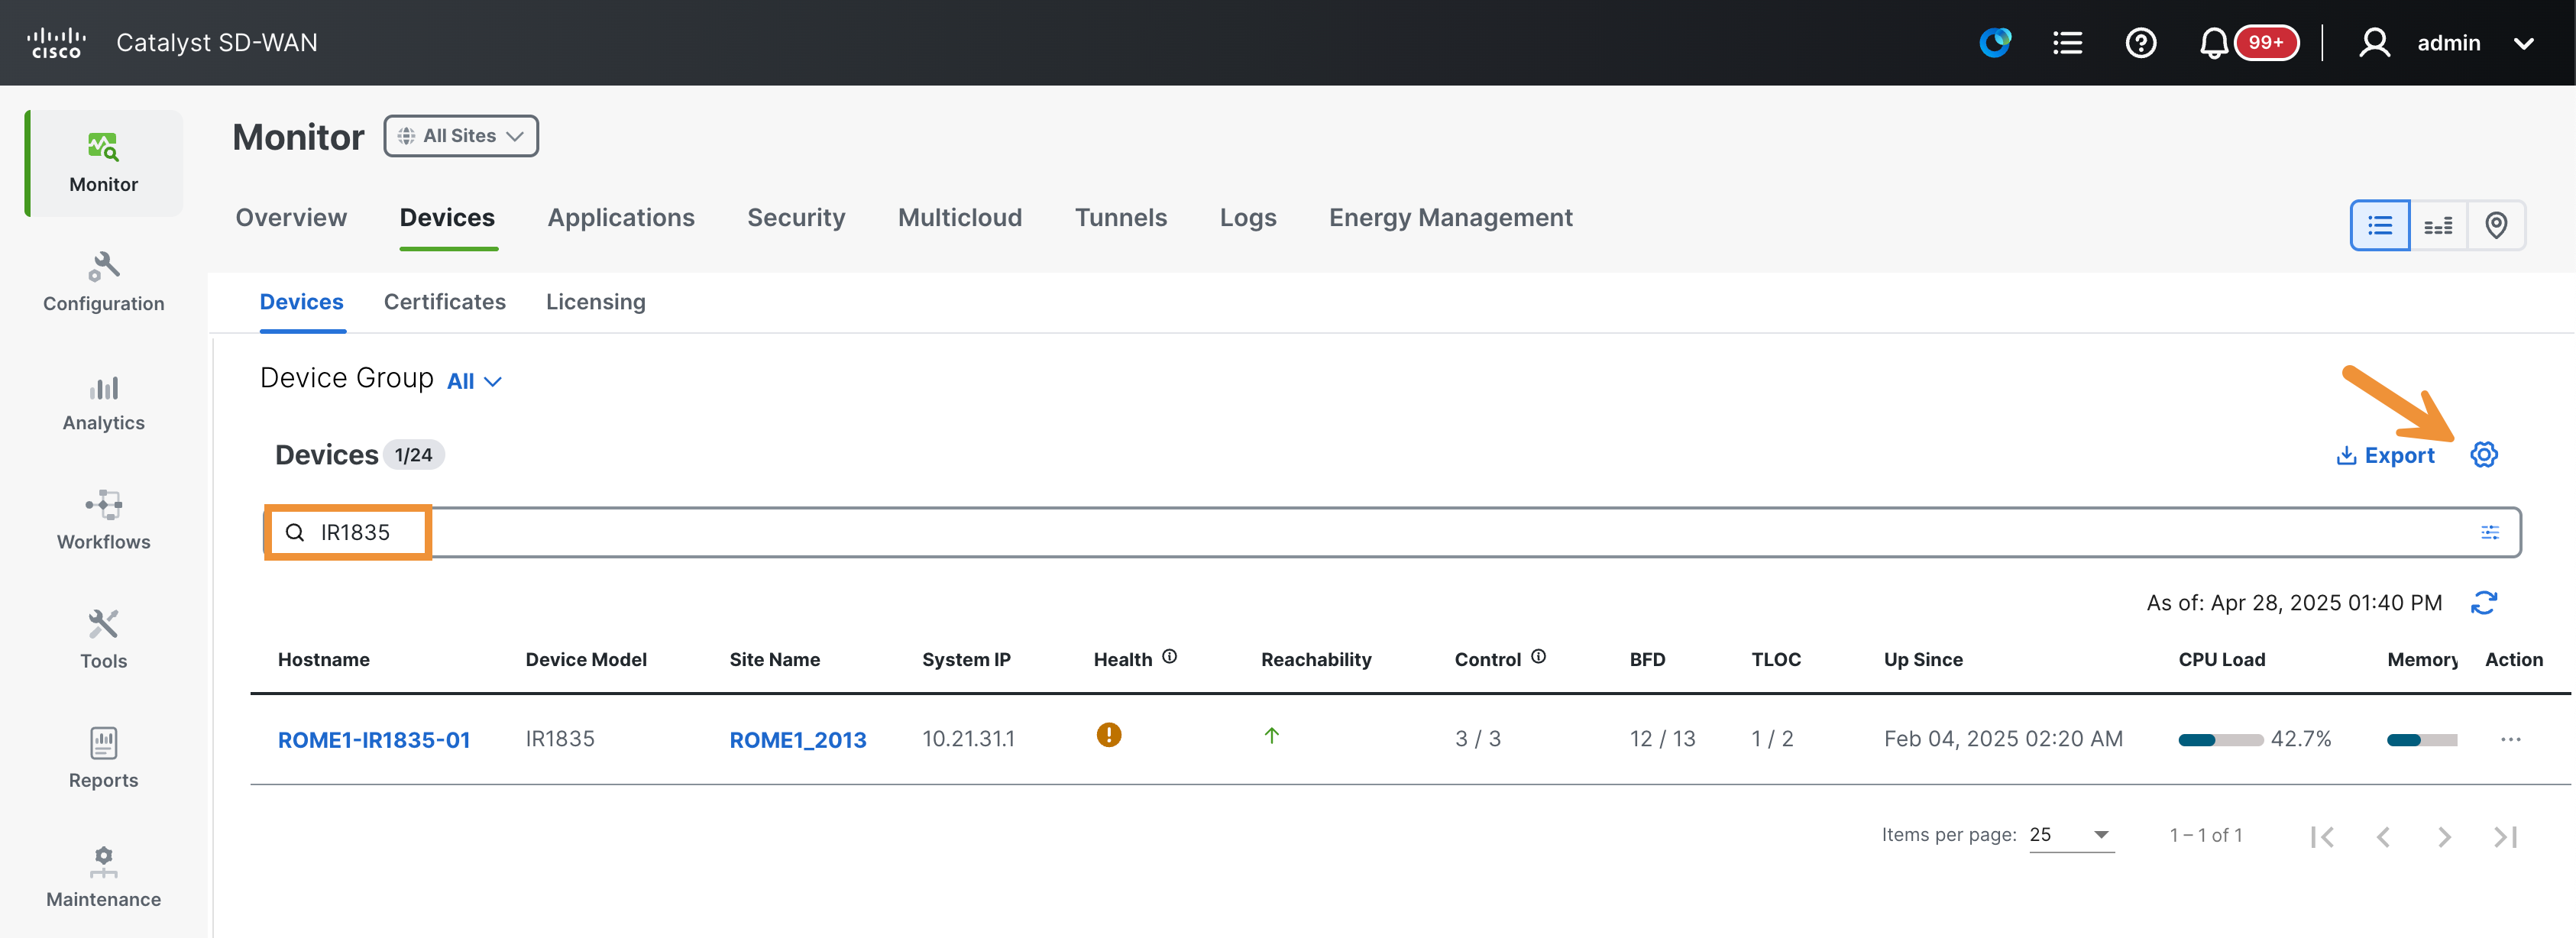Switch to the Security tab
Screen dimensions: 2576x938
[x=796, y=218]
